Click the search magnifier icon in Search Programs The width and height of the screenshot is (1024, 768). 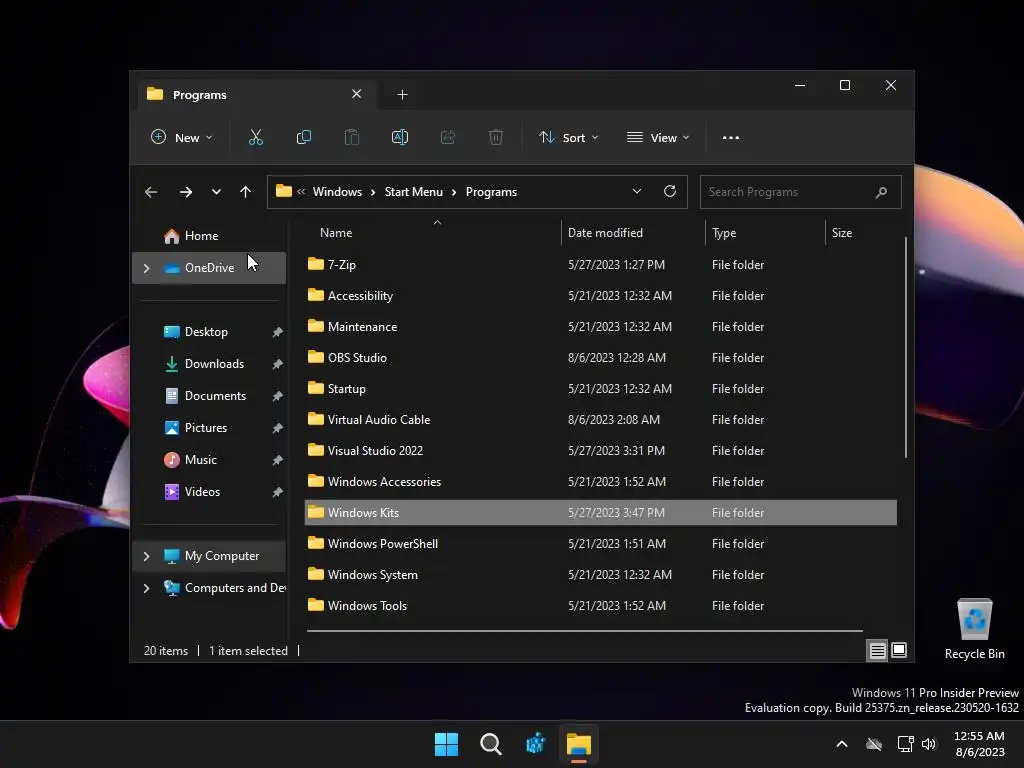coord(881,192)
